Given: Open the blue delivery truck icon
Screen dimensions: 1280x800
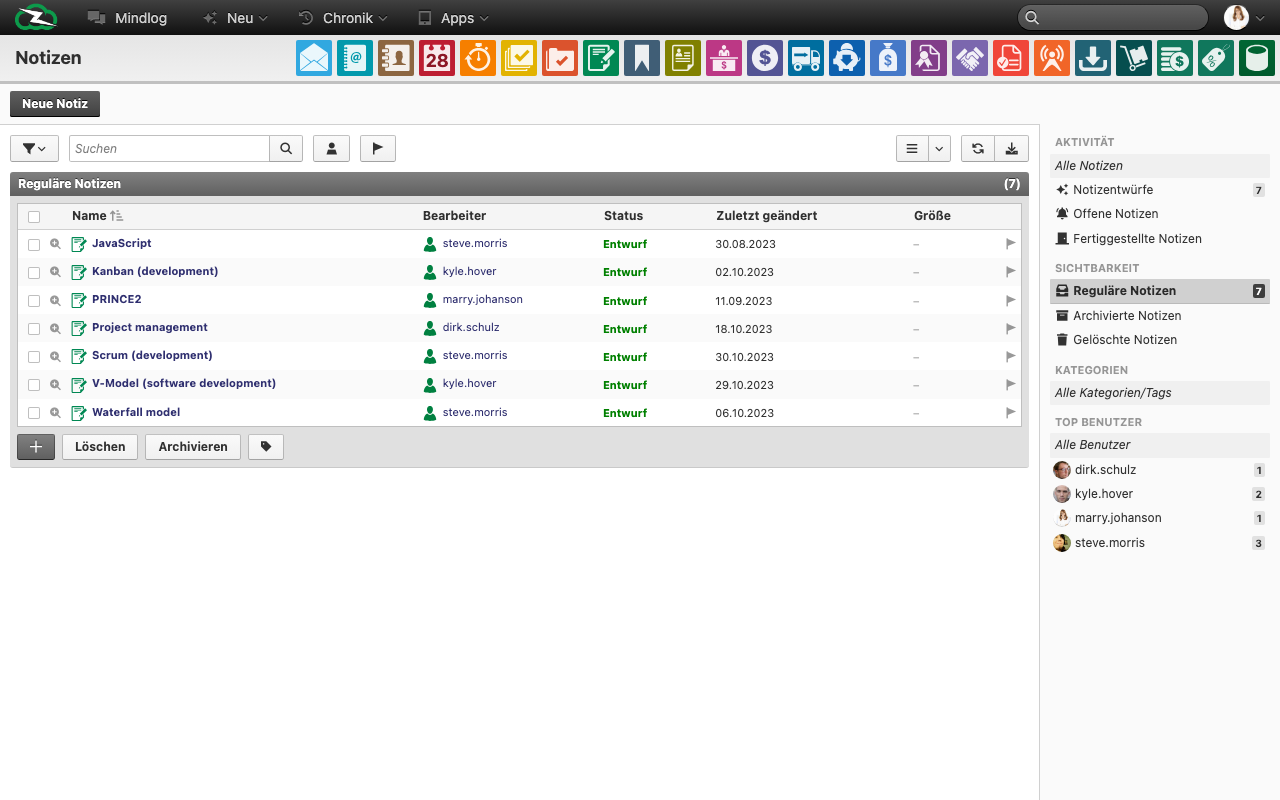Looking at the screenshot, I should (x=806, y=58).
